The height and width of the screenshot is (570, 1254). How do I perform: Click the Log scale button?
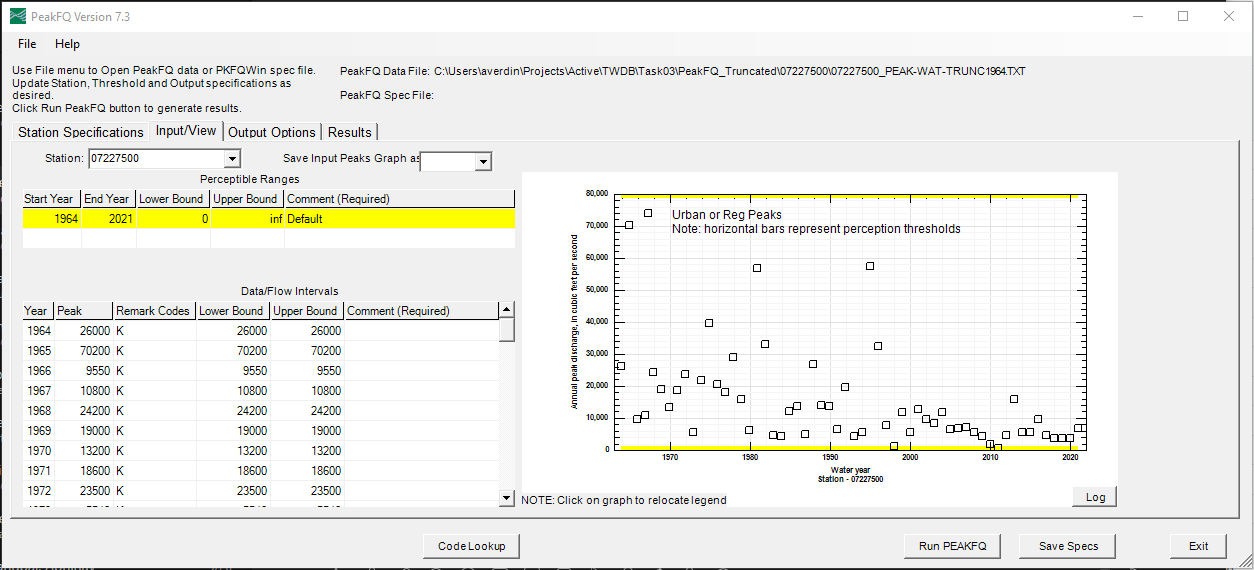1095,497
